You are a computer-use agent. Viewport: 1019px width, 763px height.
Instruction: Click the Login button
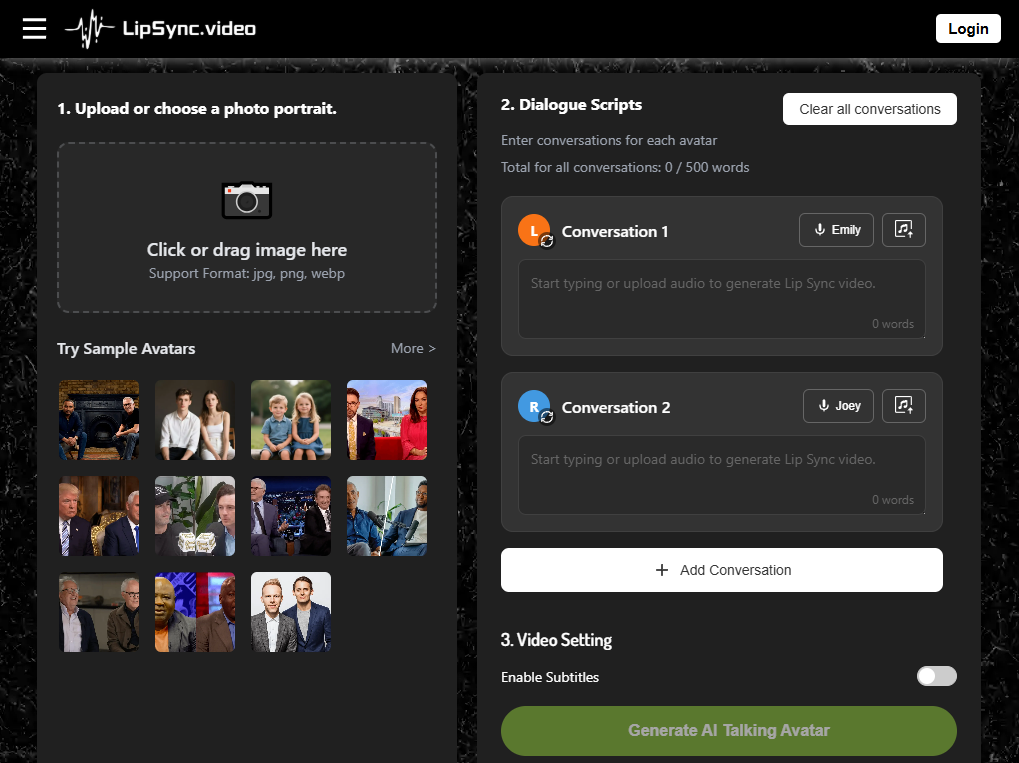(967, 28)
